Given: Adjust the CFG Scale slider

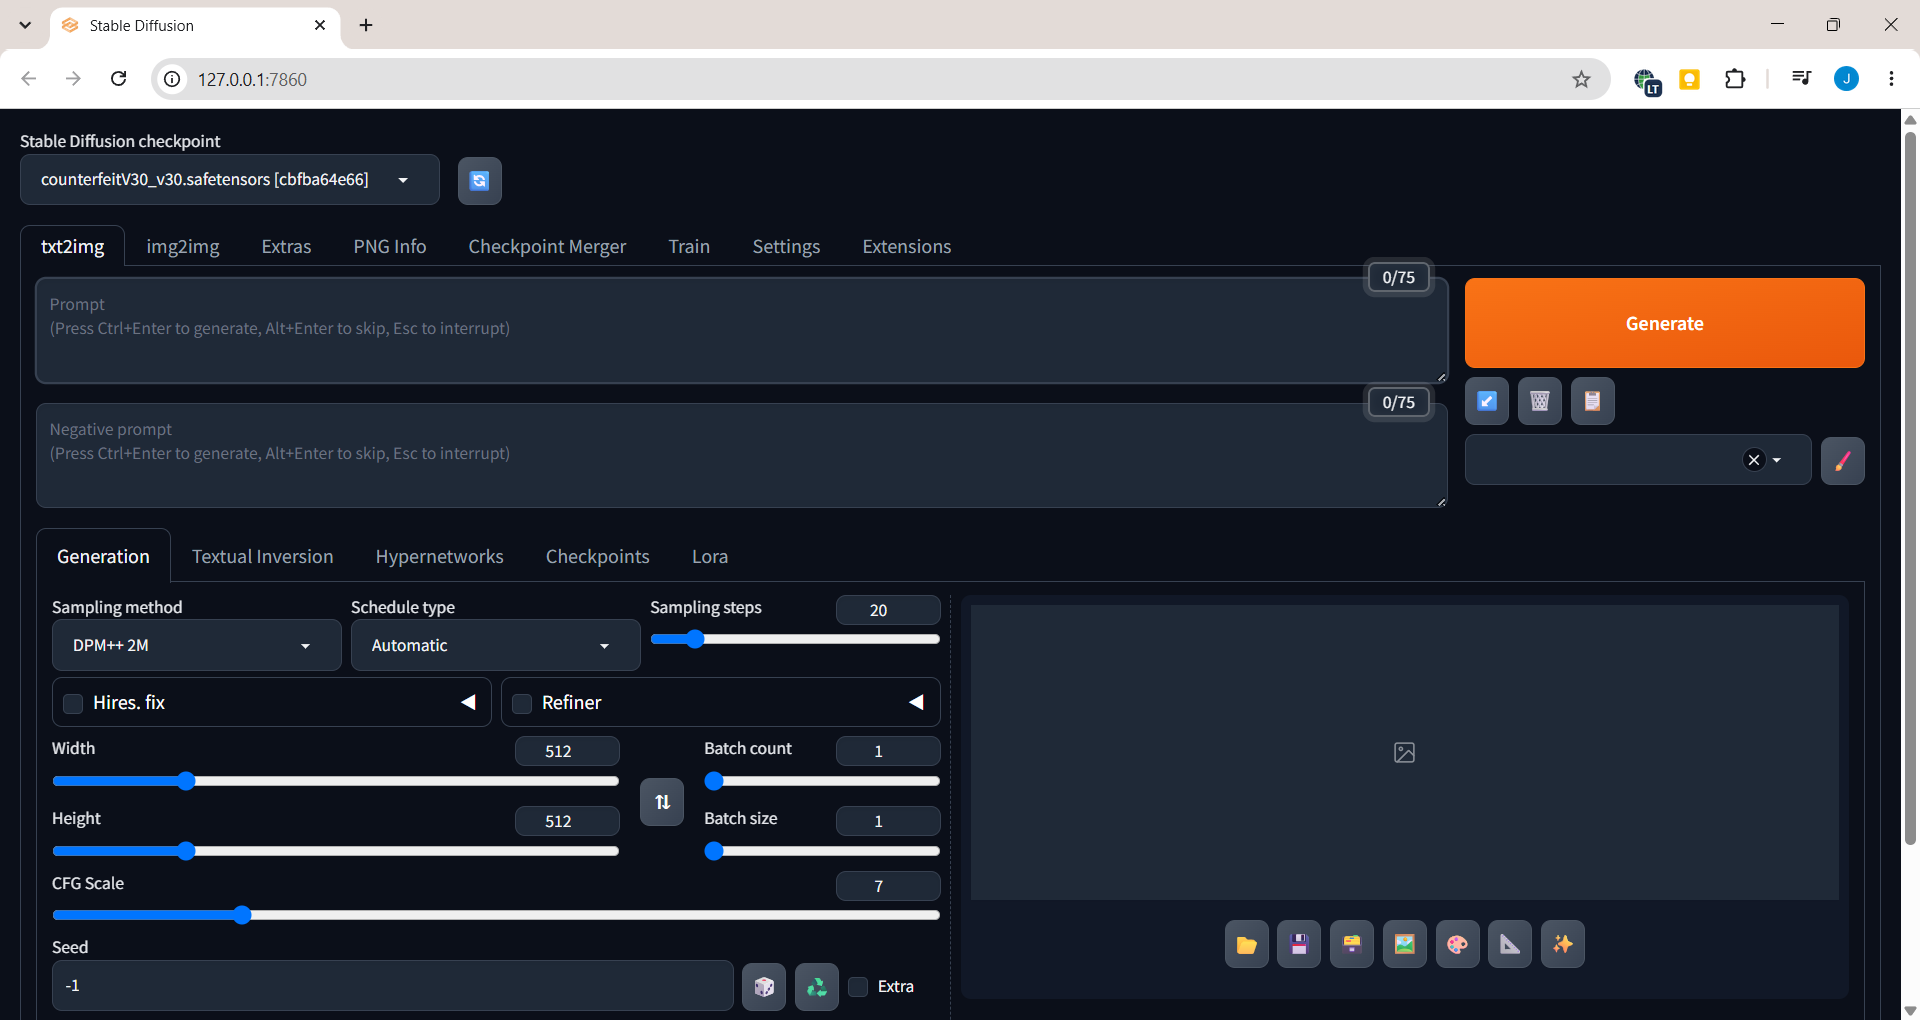Looking at the screenshot, I should 496,915.
